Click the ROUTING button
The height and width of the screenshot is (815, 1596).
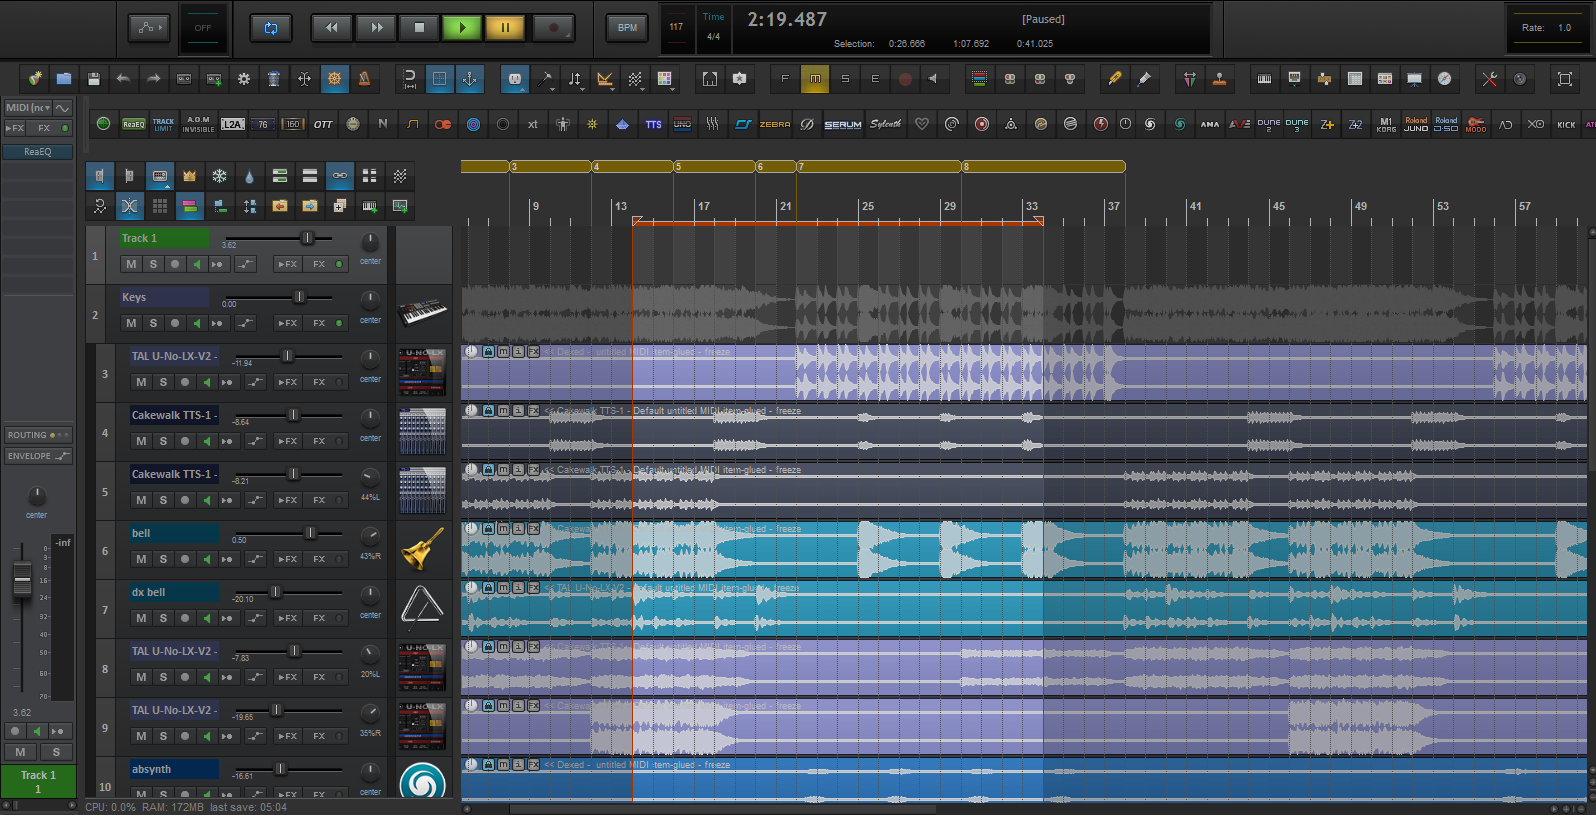(38, 435)
